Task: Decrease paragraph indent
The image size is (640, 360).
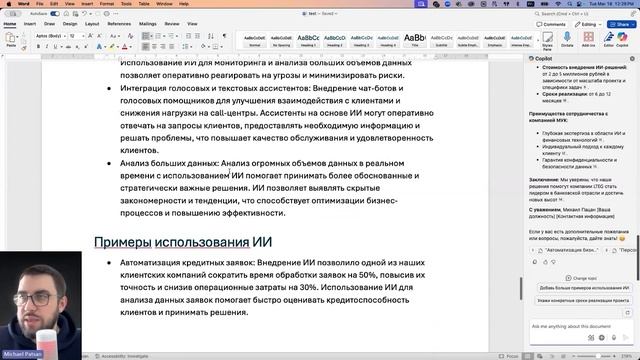Action: pos(189,36)
